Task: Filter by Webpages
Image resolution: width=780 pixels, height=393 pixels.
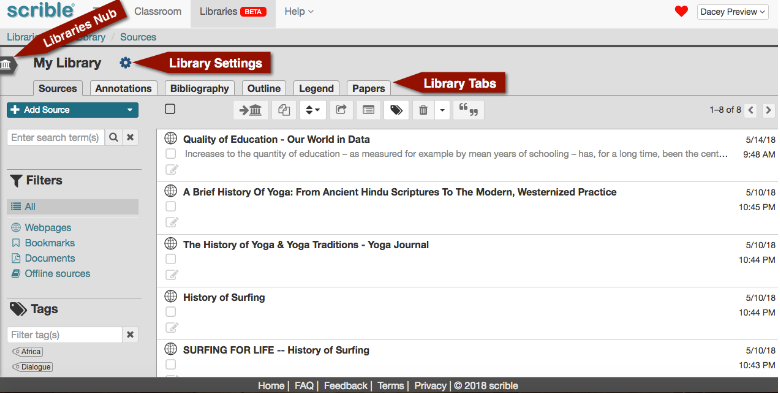Action: [x=48, y=227]
